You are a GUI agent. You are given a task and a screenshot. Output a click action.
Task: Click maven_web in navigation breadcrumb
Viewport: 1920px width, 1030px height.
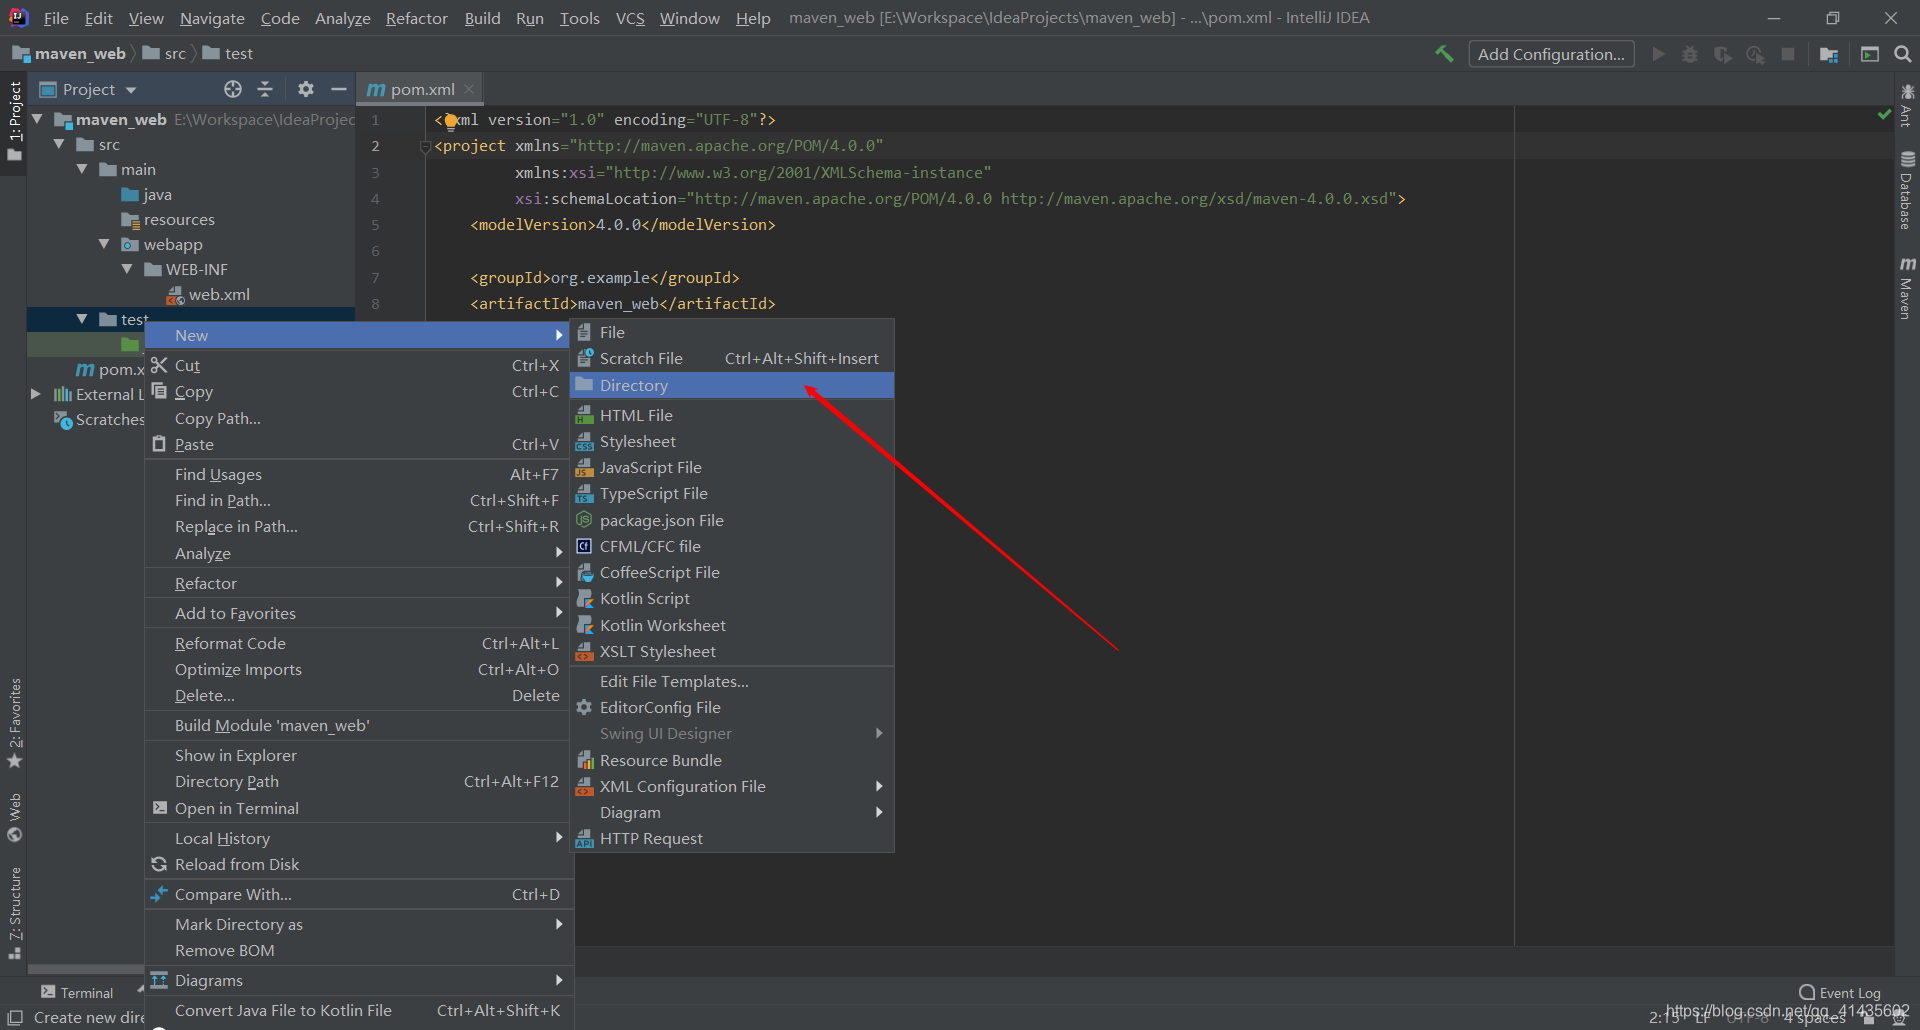pos(70,53)
